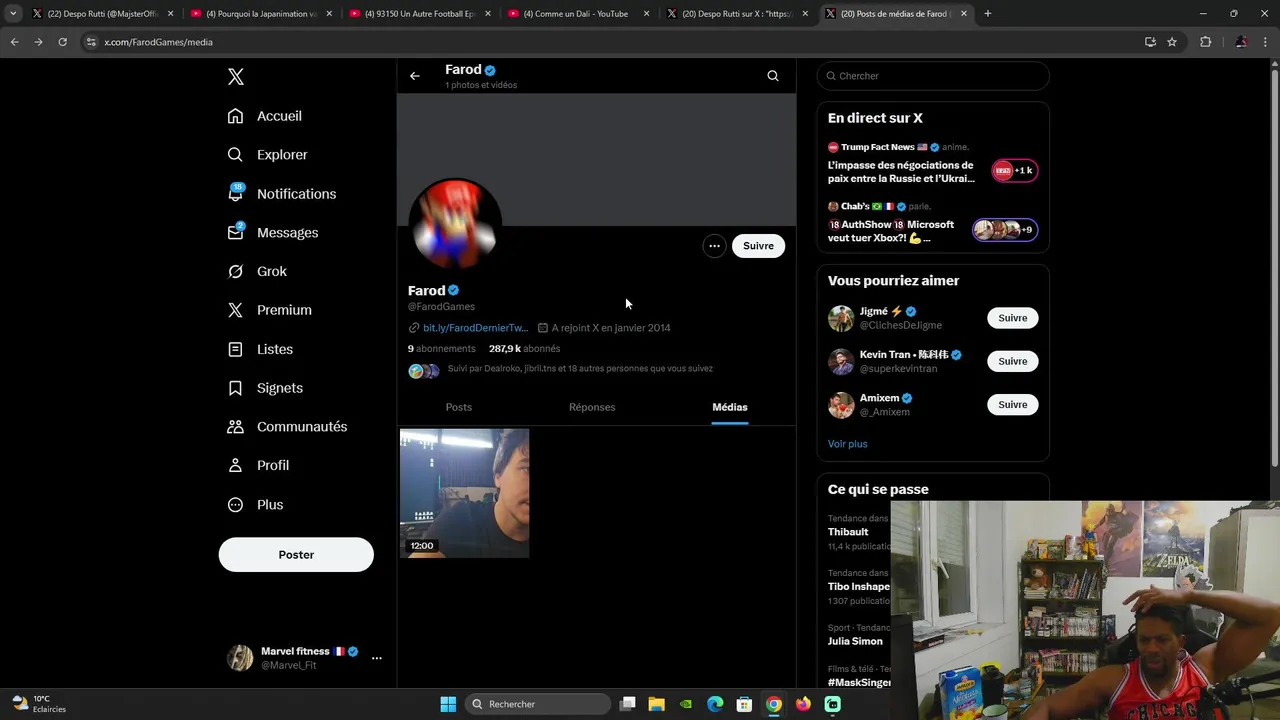The width and height of the screenshot is (1280, 720).
Task: Switch to 93150 Un Autre Football tab
Action: click(x=419, y=14)
